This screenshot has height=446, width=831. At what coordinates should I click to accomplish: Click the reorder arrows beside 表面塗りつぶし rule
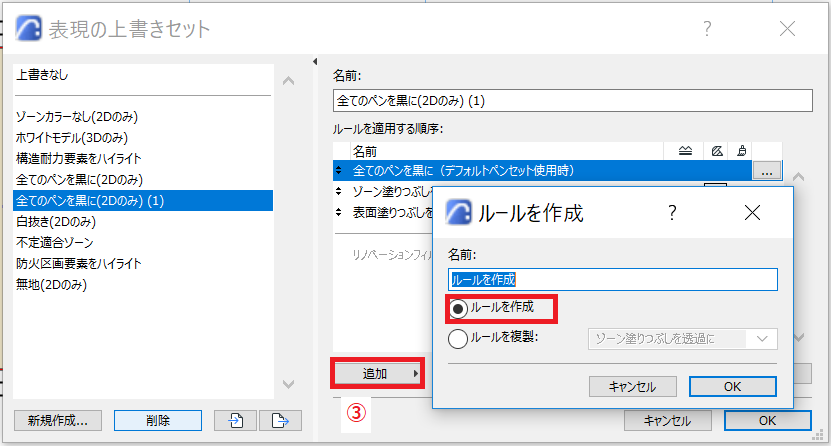point(339,212)
